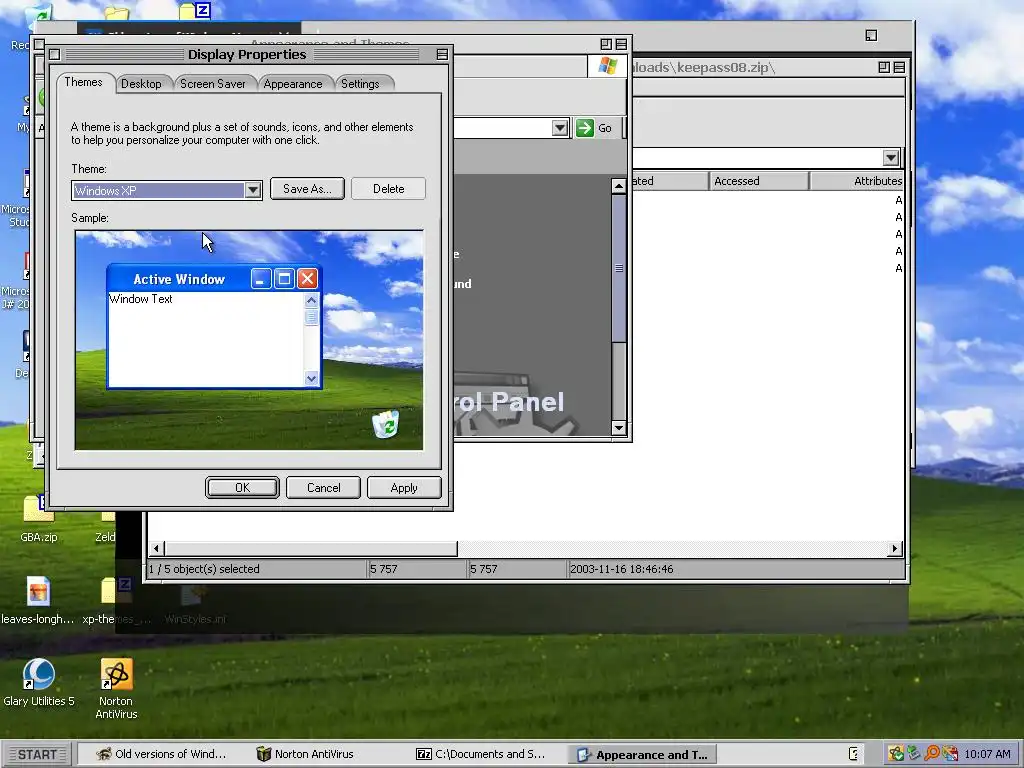
Task: Click the Display Properties close box at title left
Action: 55,55
